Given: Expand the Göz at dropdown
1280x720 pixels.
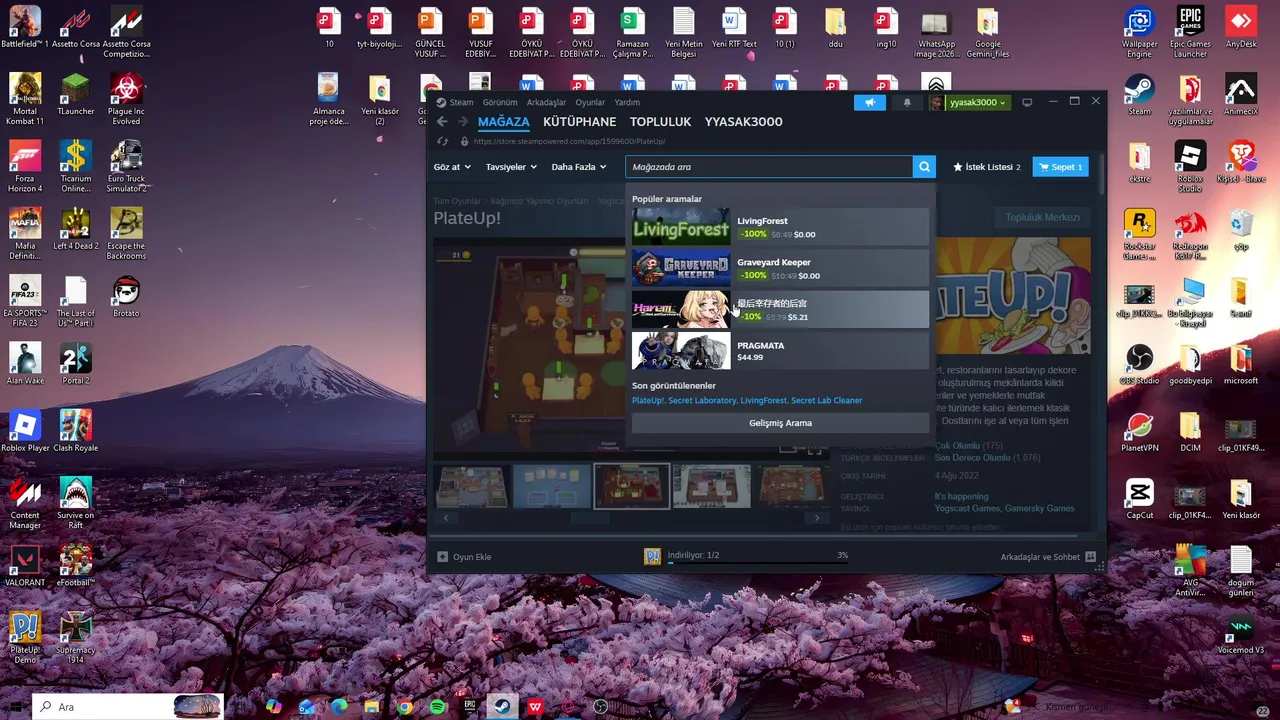Looking at the screenshot, I should pyautogui.click(x=452, y=167).
